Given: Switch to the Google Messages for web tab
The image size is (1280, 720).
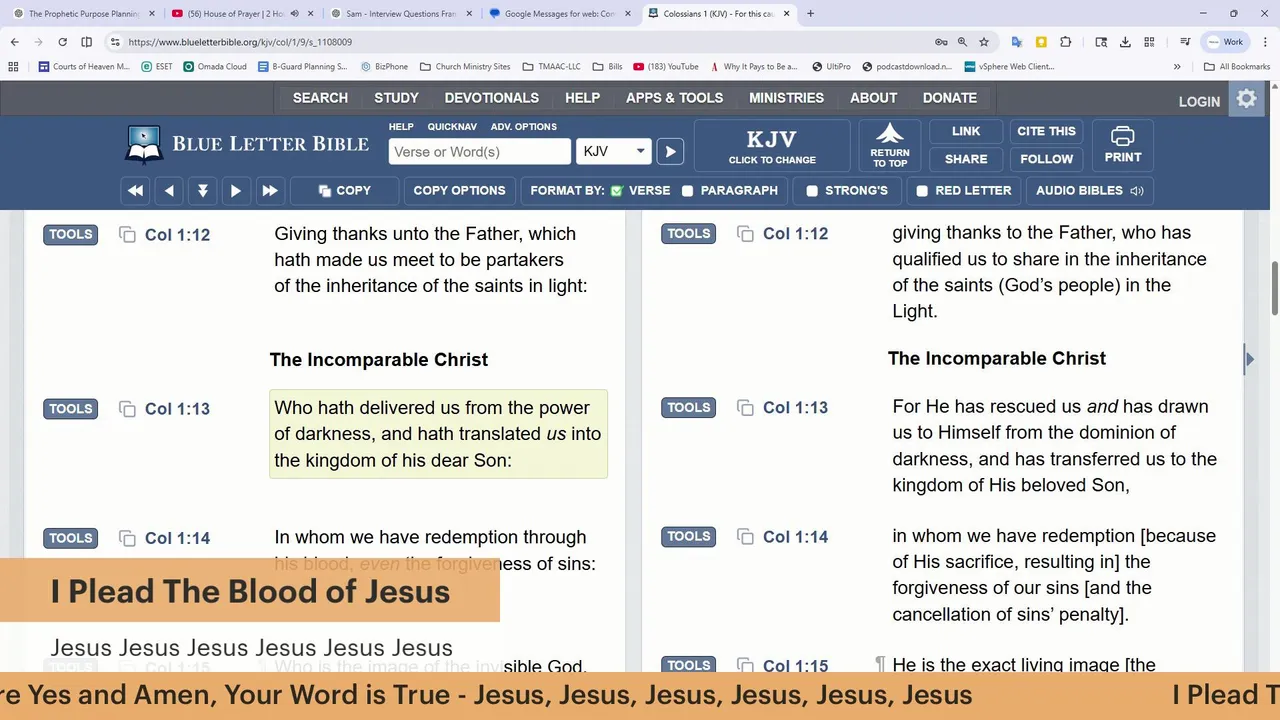Looking at the screenshot, I should [x=560, y=14].
